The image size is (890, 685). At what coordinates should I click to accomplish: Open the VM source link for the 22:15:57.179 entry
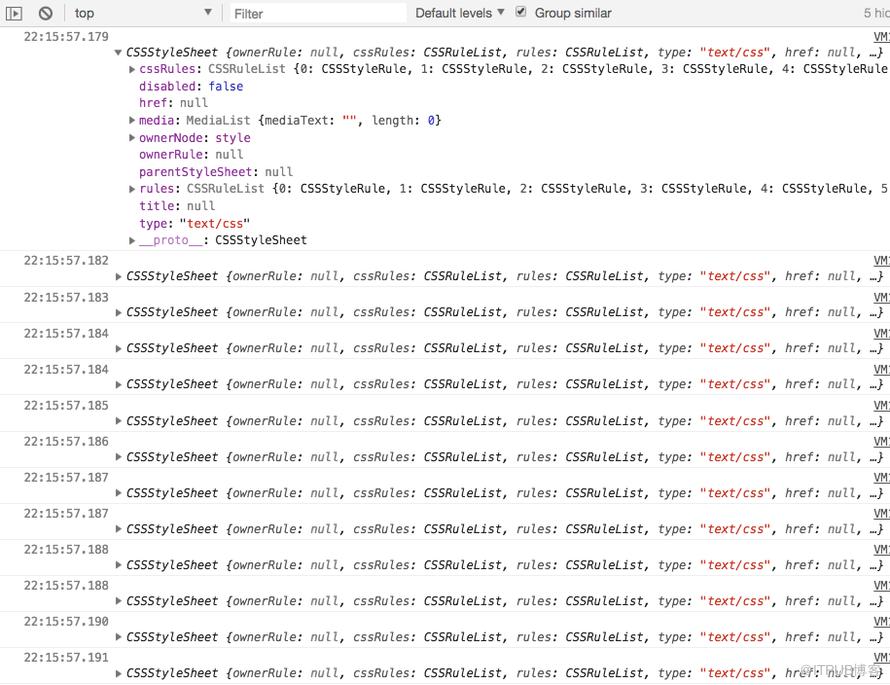tap(881, 37)
